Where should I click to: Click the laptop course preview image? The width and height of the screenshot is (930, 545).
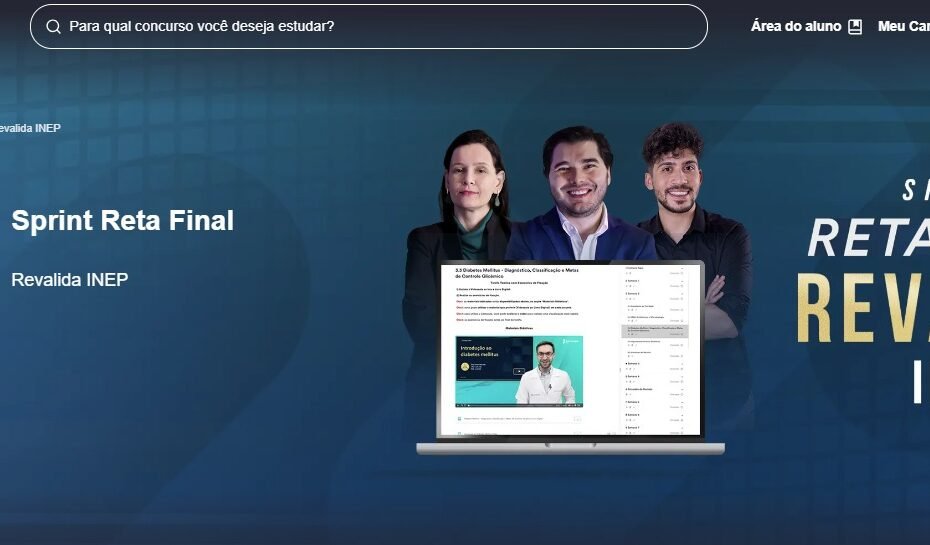tap(570, 357)
